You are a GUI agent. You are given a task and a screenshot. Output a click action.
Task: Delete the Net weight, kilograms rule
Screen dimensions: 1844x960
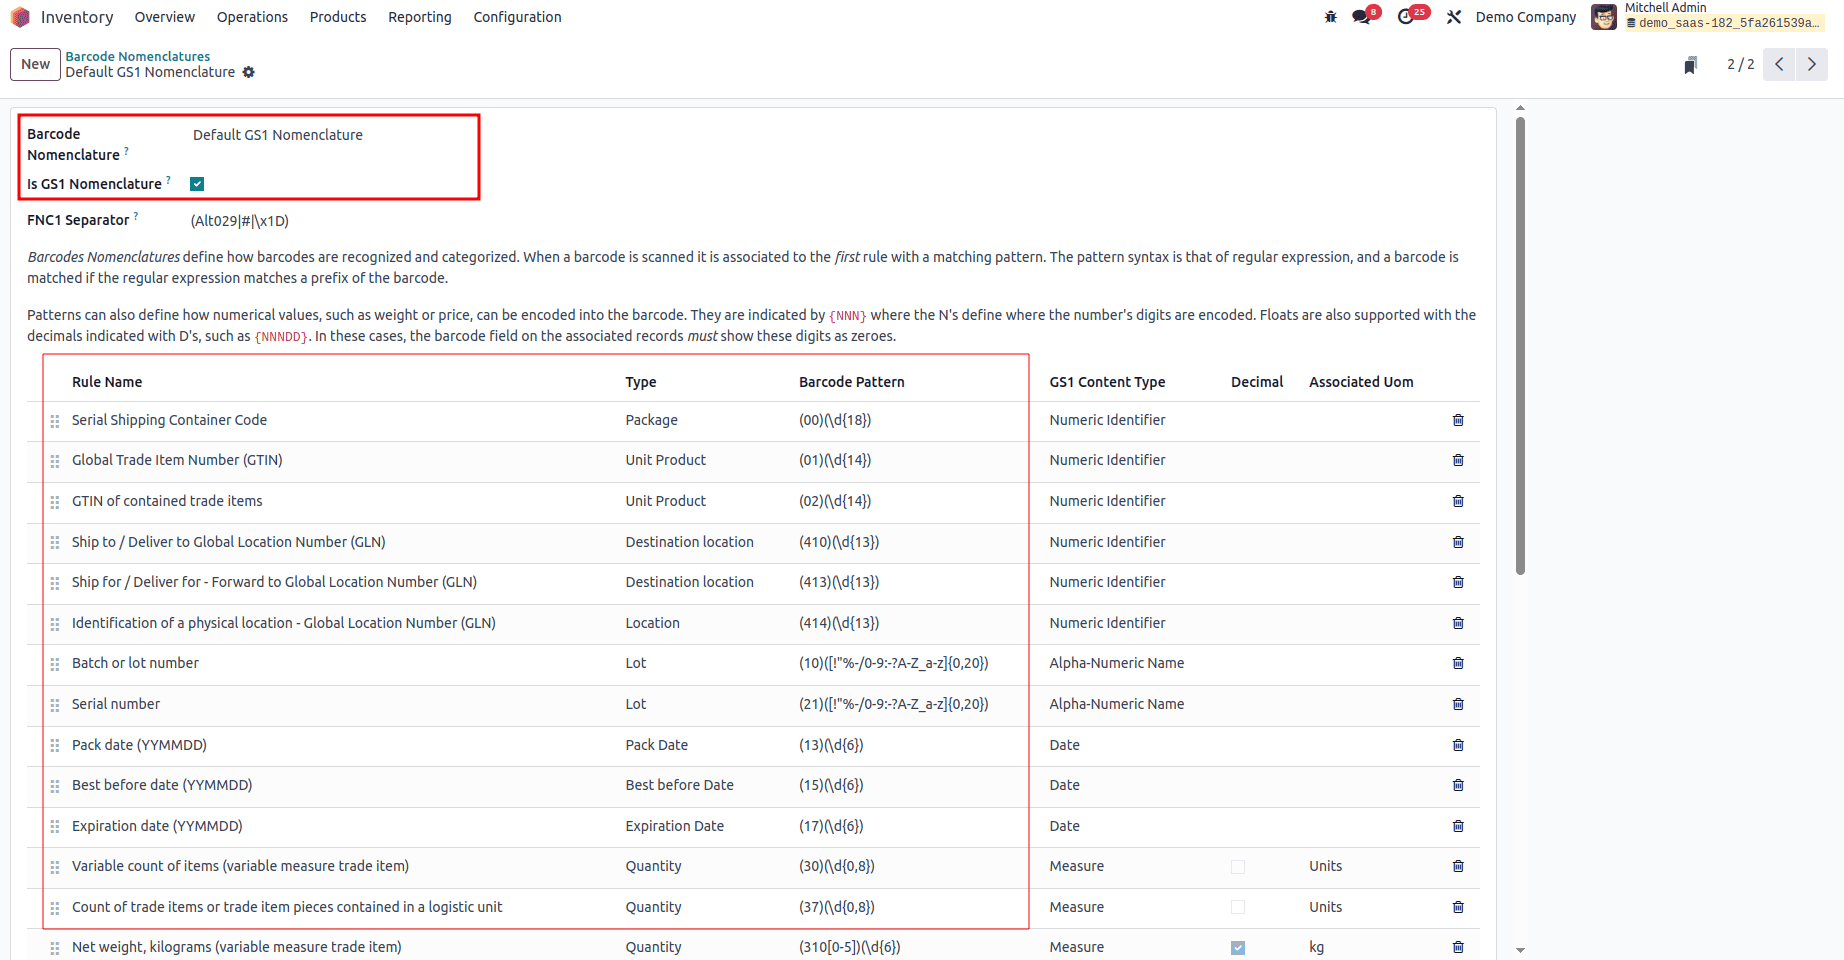[1458, 947]
